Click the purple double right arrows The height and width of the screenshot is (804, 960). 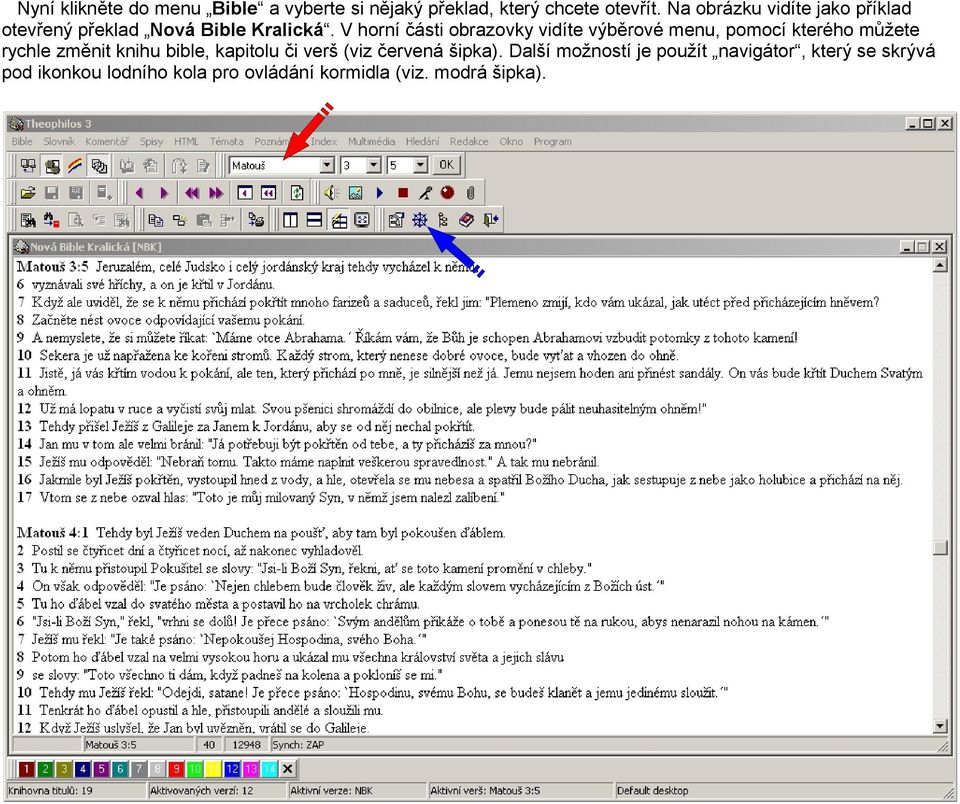click(216, 193)
